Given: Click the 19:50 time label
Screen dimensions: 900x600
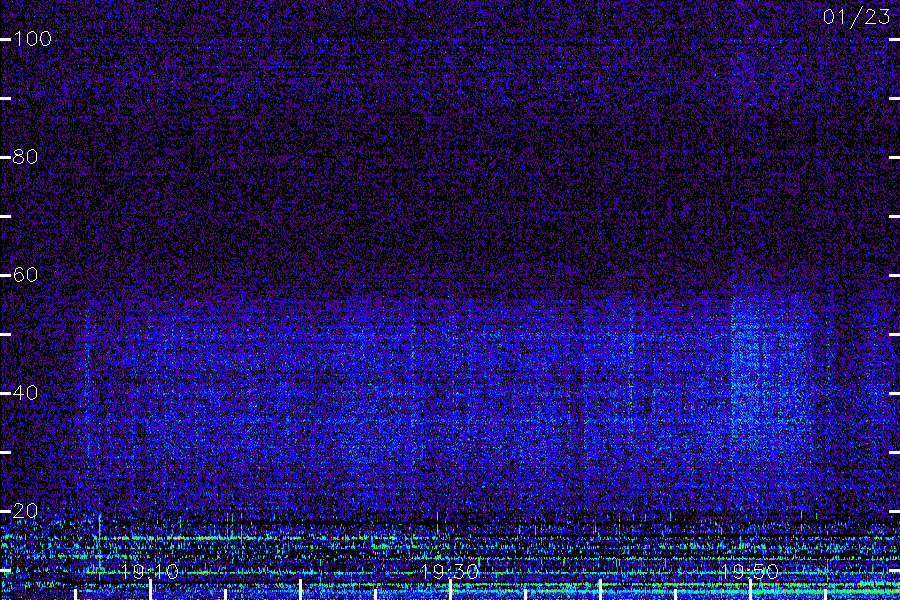Looking at the screenshot, I should pyautogui.click(x=750, y=571).
